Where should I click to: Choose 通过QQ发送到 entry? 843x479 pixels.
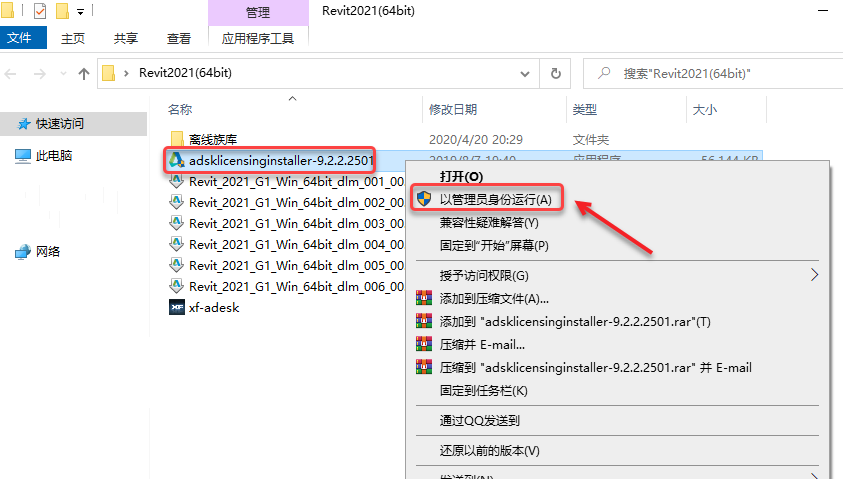tap(480, 420)
